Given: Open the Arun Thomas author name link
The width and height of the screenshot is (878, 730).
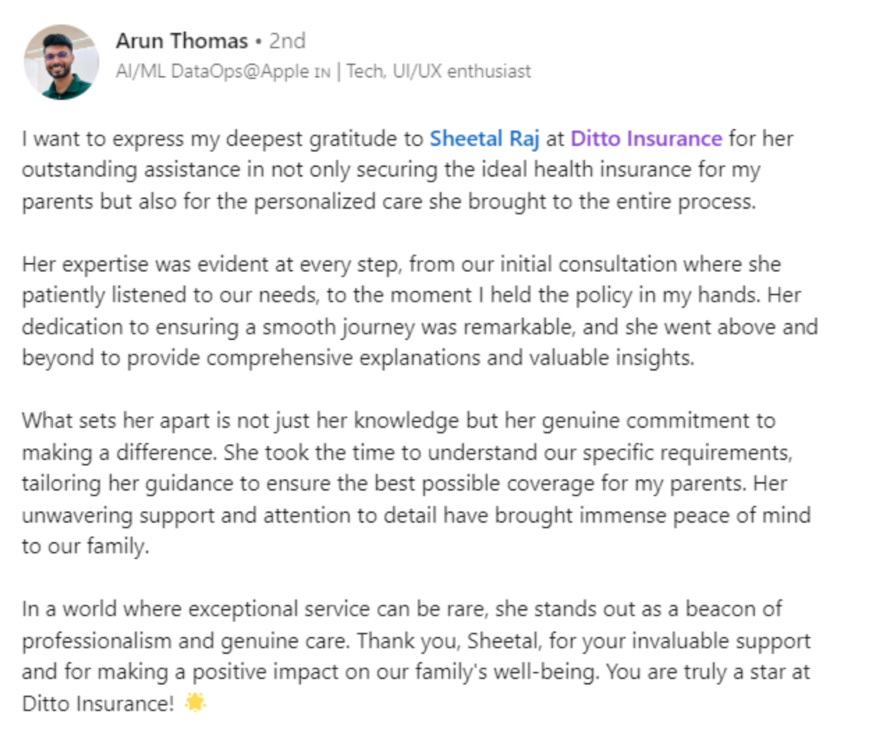Looking at the screenshot, I should pyautogui.click(x=181, y=41).
